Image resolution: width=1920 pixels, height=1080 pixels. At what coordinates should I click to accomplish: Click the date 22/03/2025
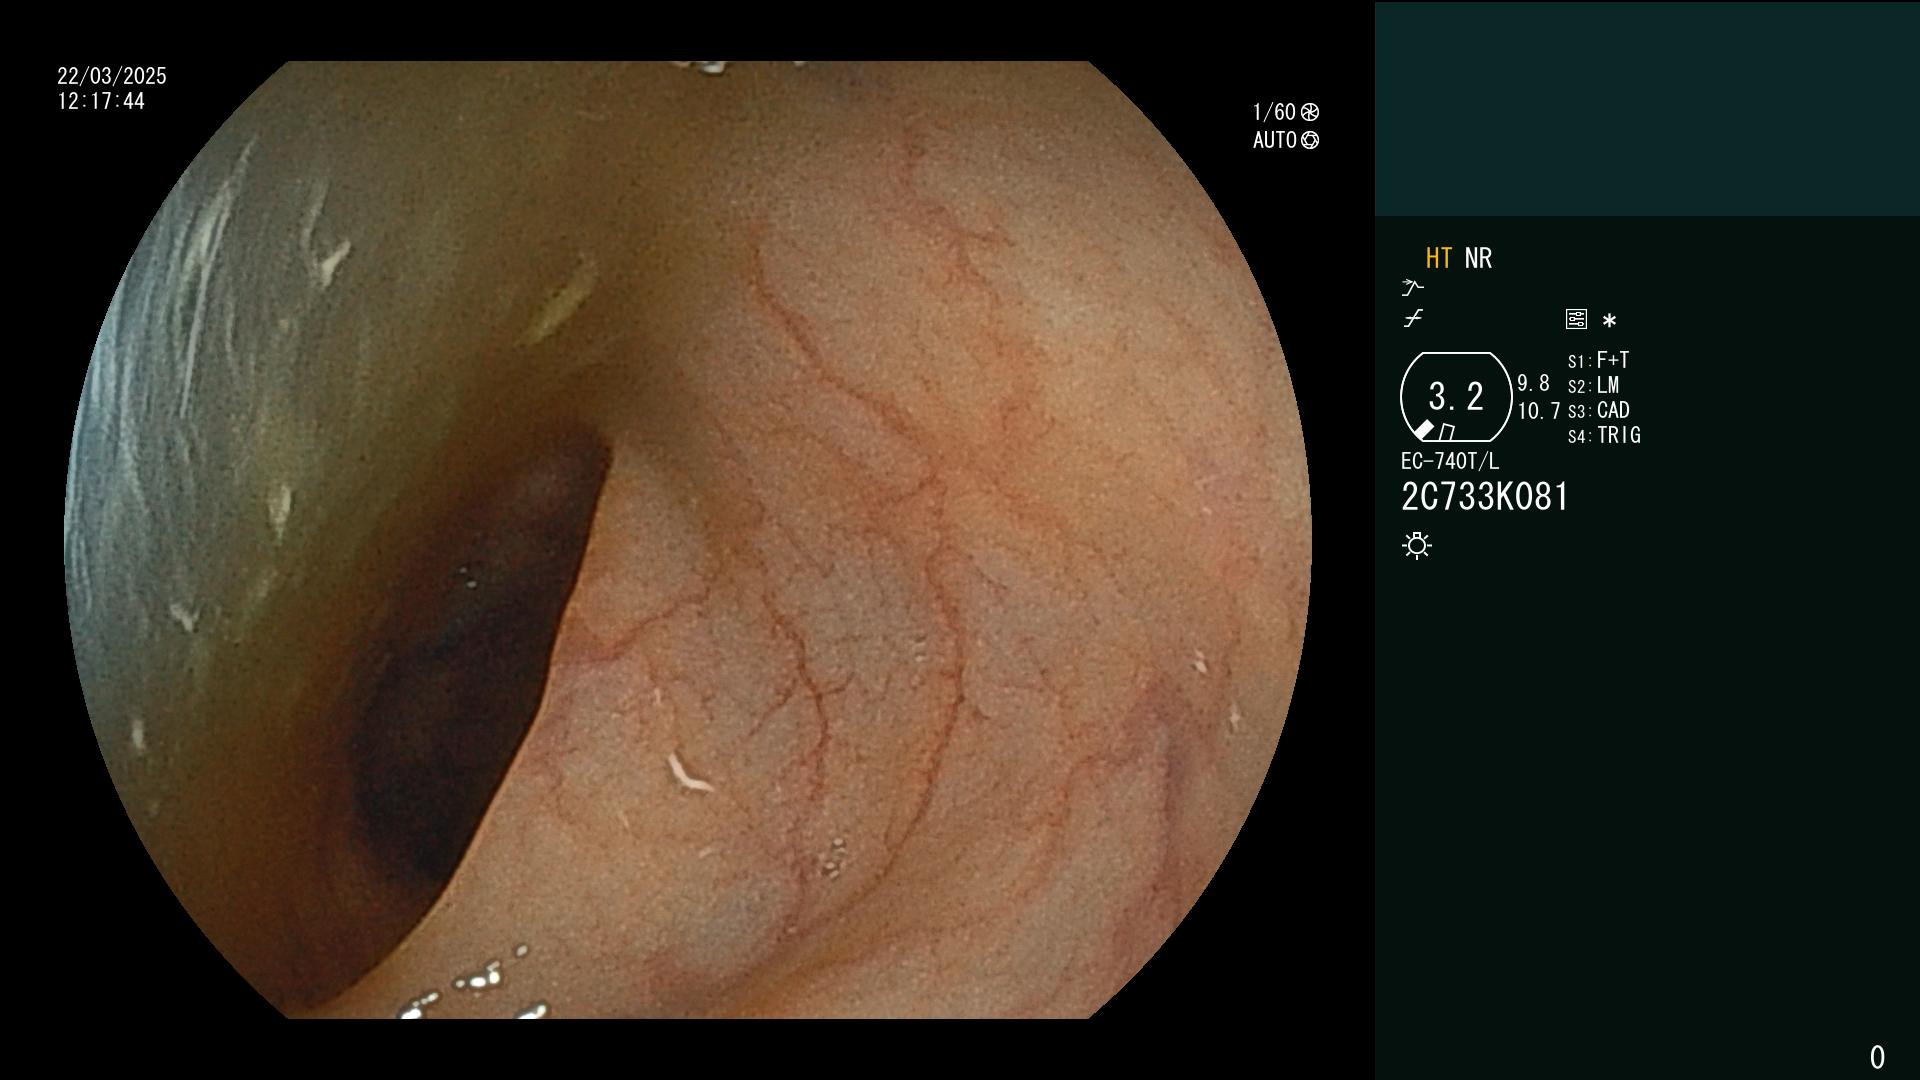click(112, 76)
